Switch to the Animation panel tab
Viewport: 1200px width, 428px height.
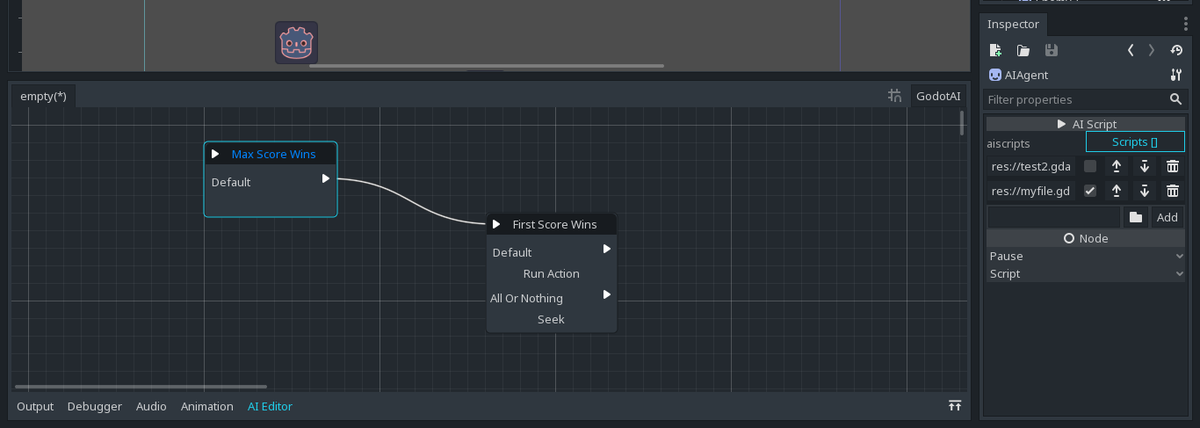[x=207, y=406]
